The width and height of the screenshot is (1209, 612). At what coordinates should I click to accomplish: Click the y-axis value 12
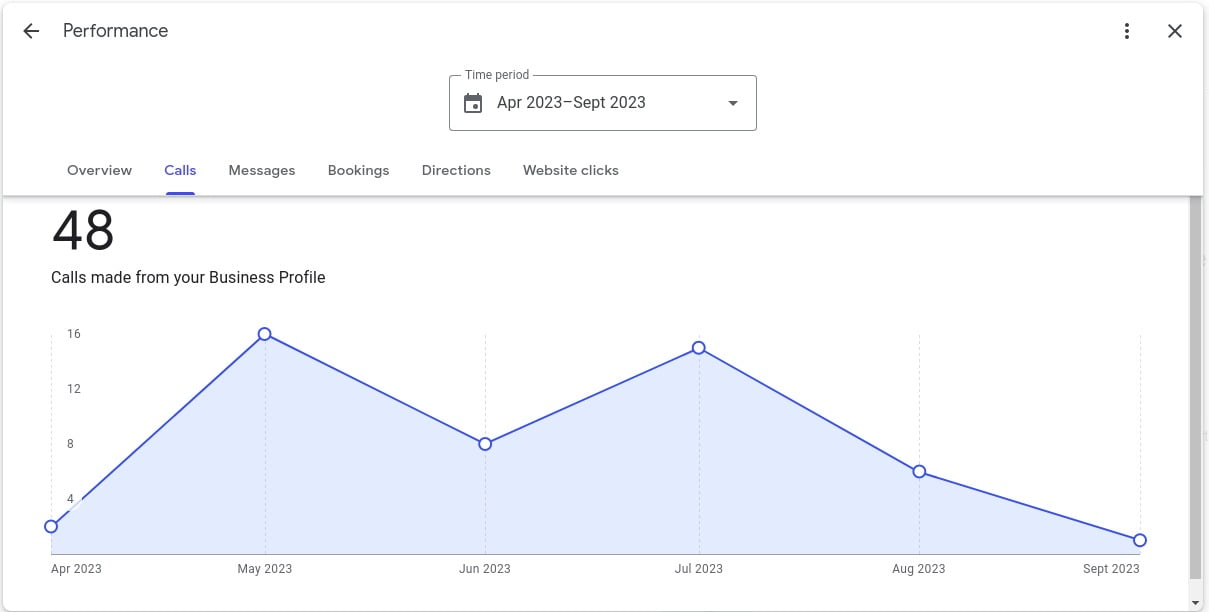click(x=74, y=389)
